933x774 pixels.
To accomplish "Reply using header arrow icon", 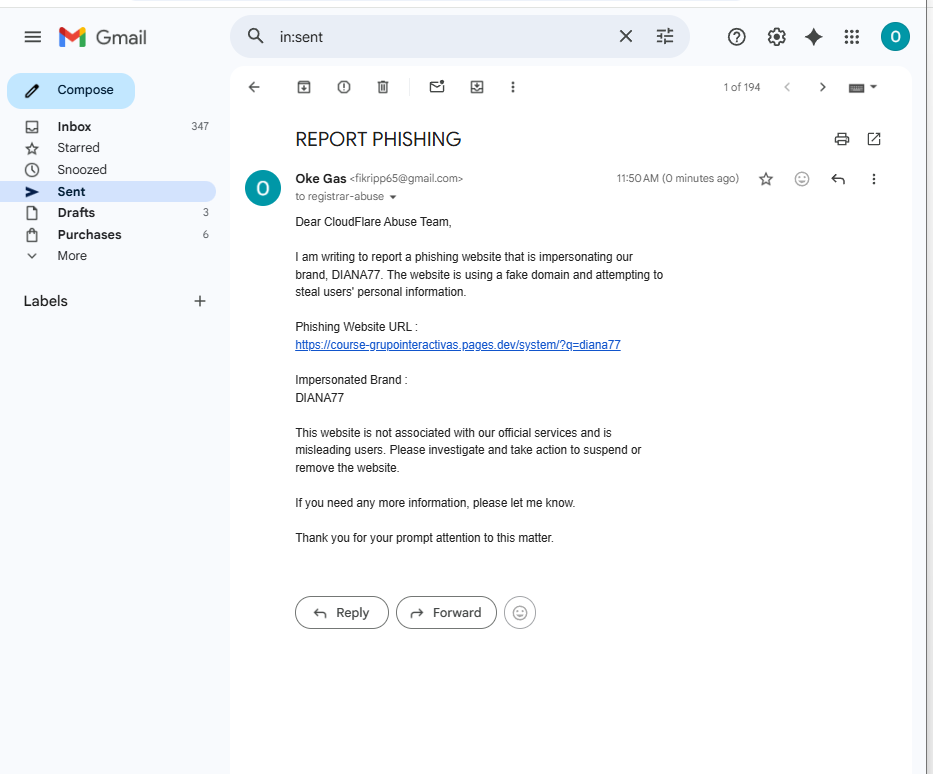I will [x=838, y=178].
